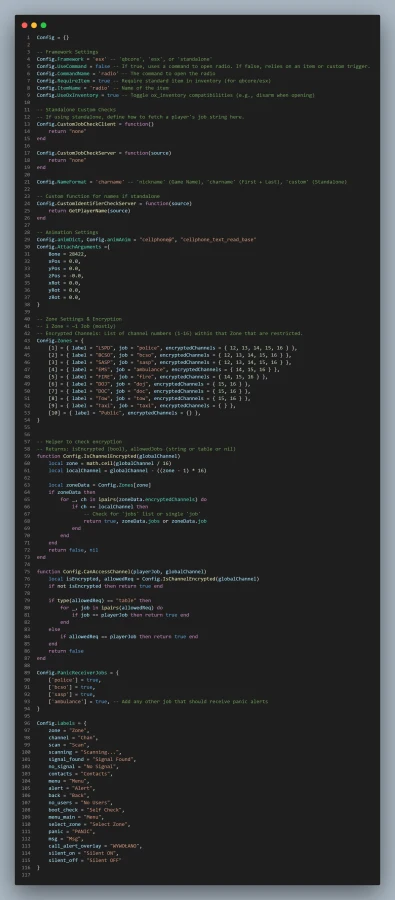The width and height of the screenshot is (395, 900).
Task: Select the '-- Standalone Custom Checks' comment
Action: [x=76, y=110]
